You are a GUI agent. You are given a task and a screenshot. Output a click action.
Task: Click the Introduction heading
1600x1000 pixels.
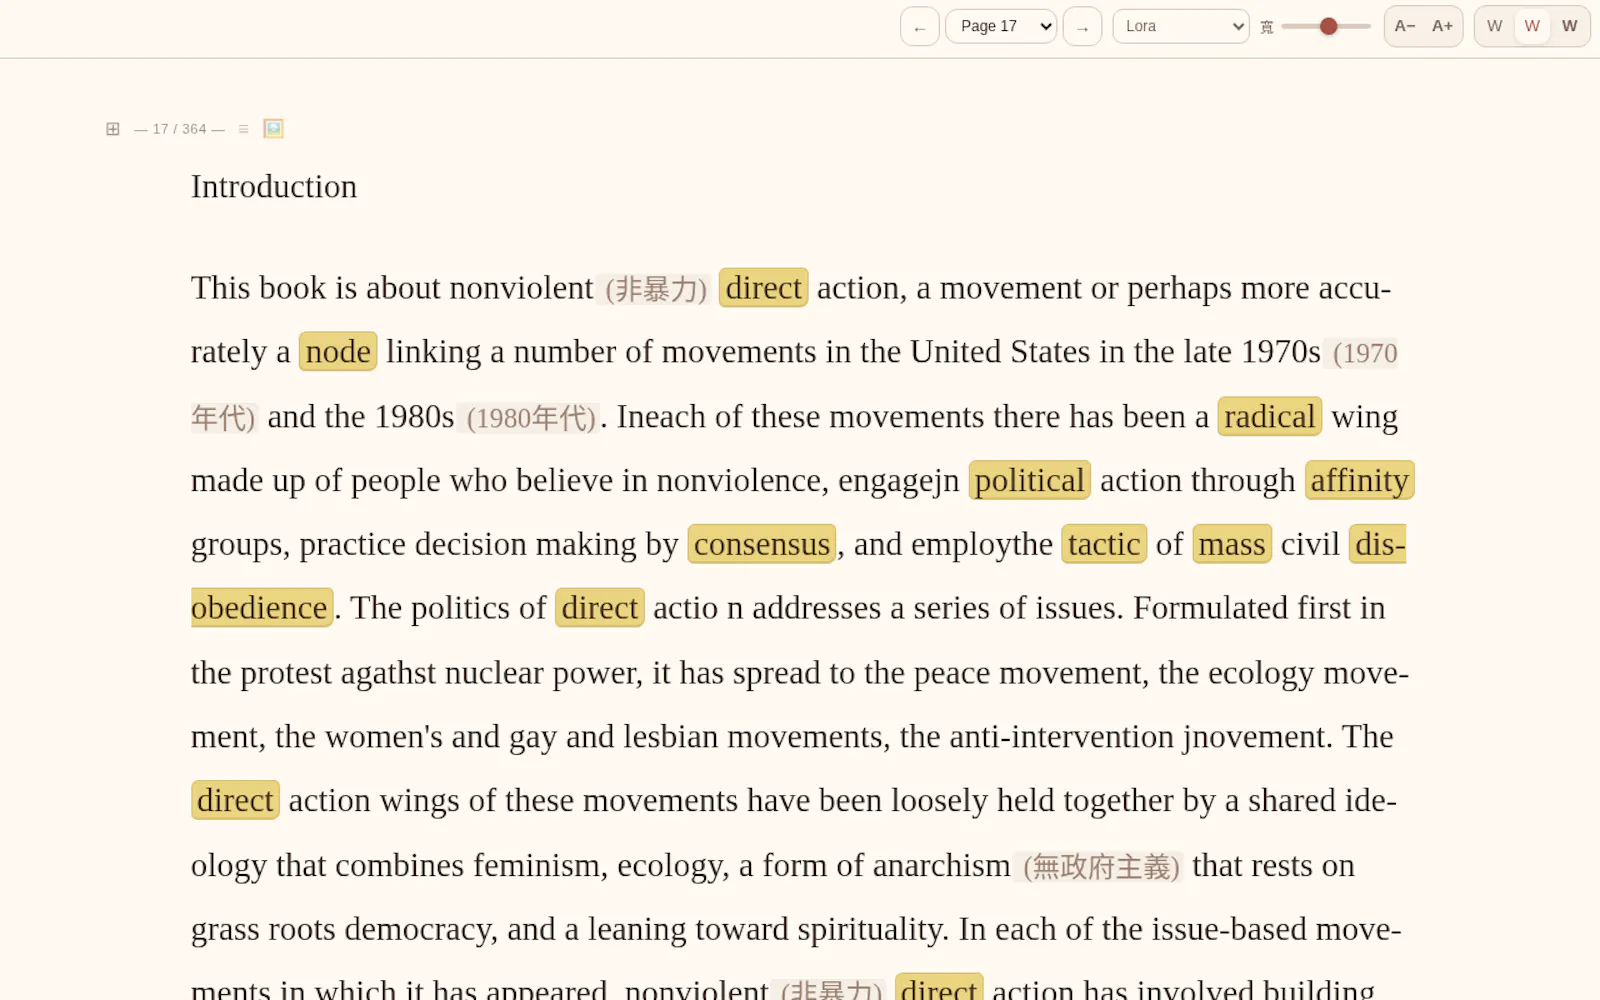[x=274, y=187]
